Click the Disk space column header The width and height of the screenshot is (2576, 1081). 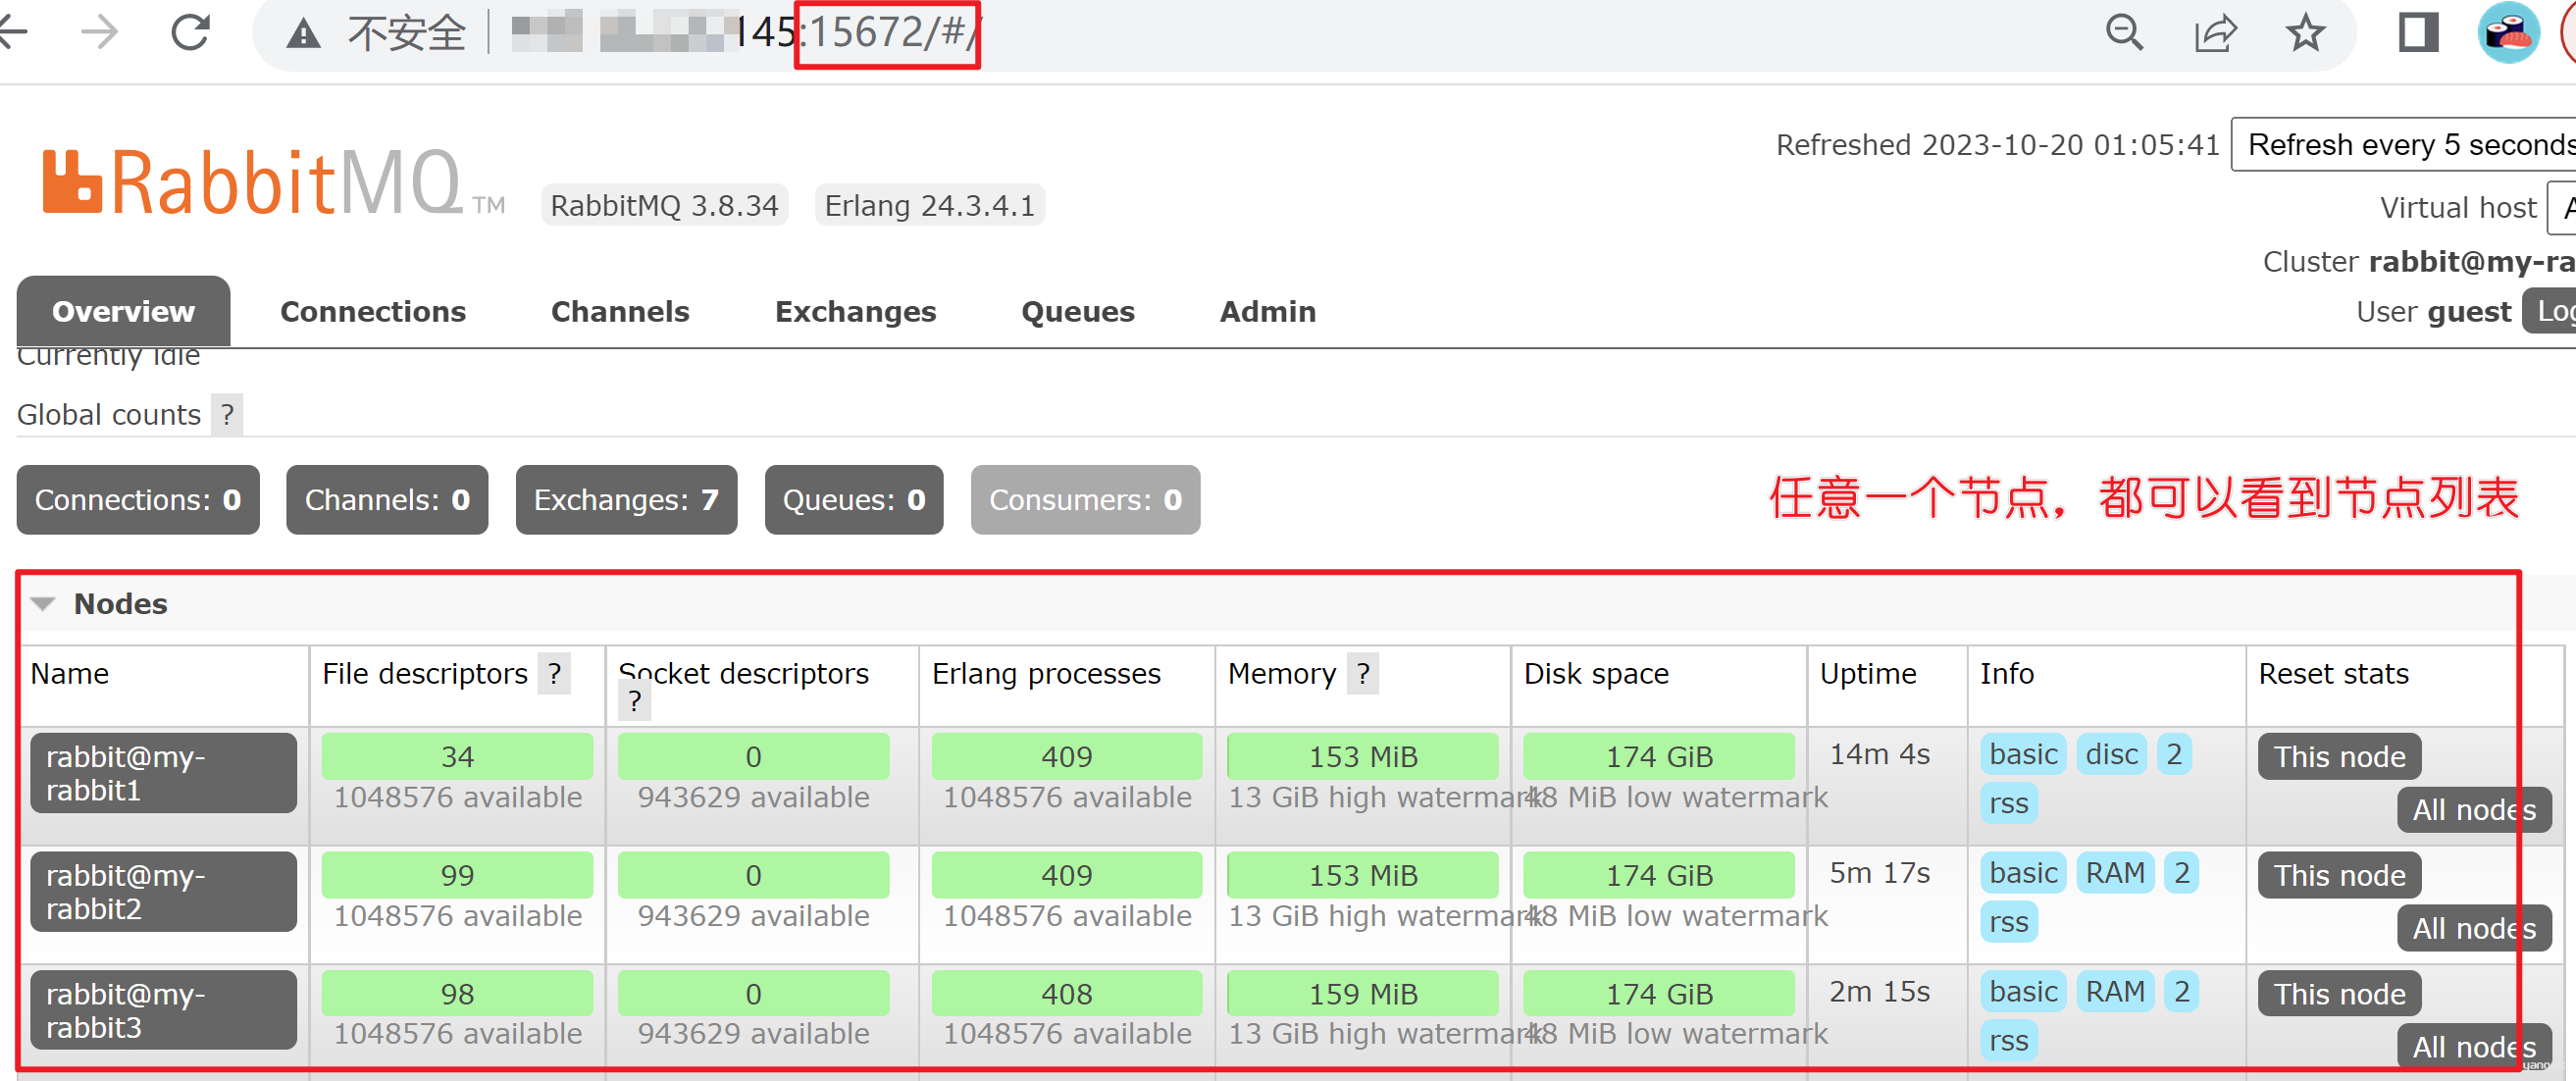(x=1596, y=674)
